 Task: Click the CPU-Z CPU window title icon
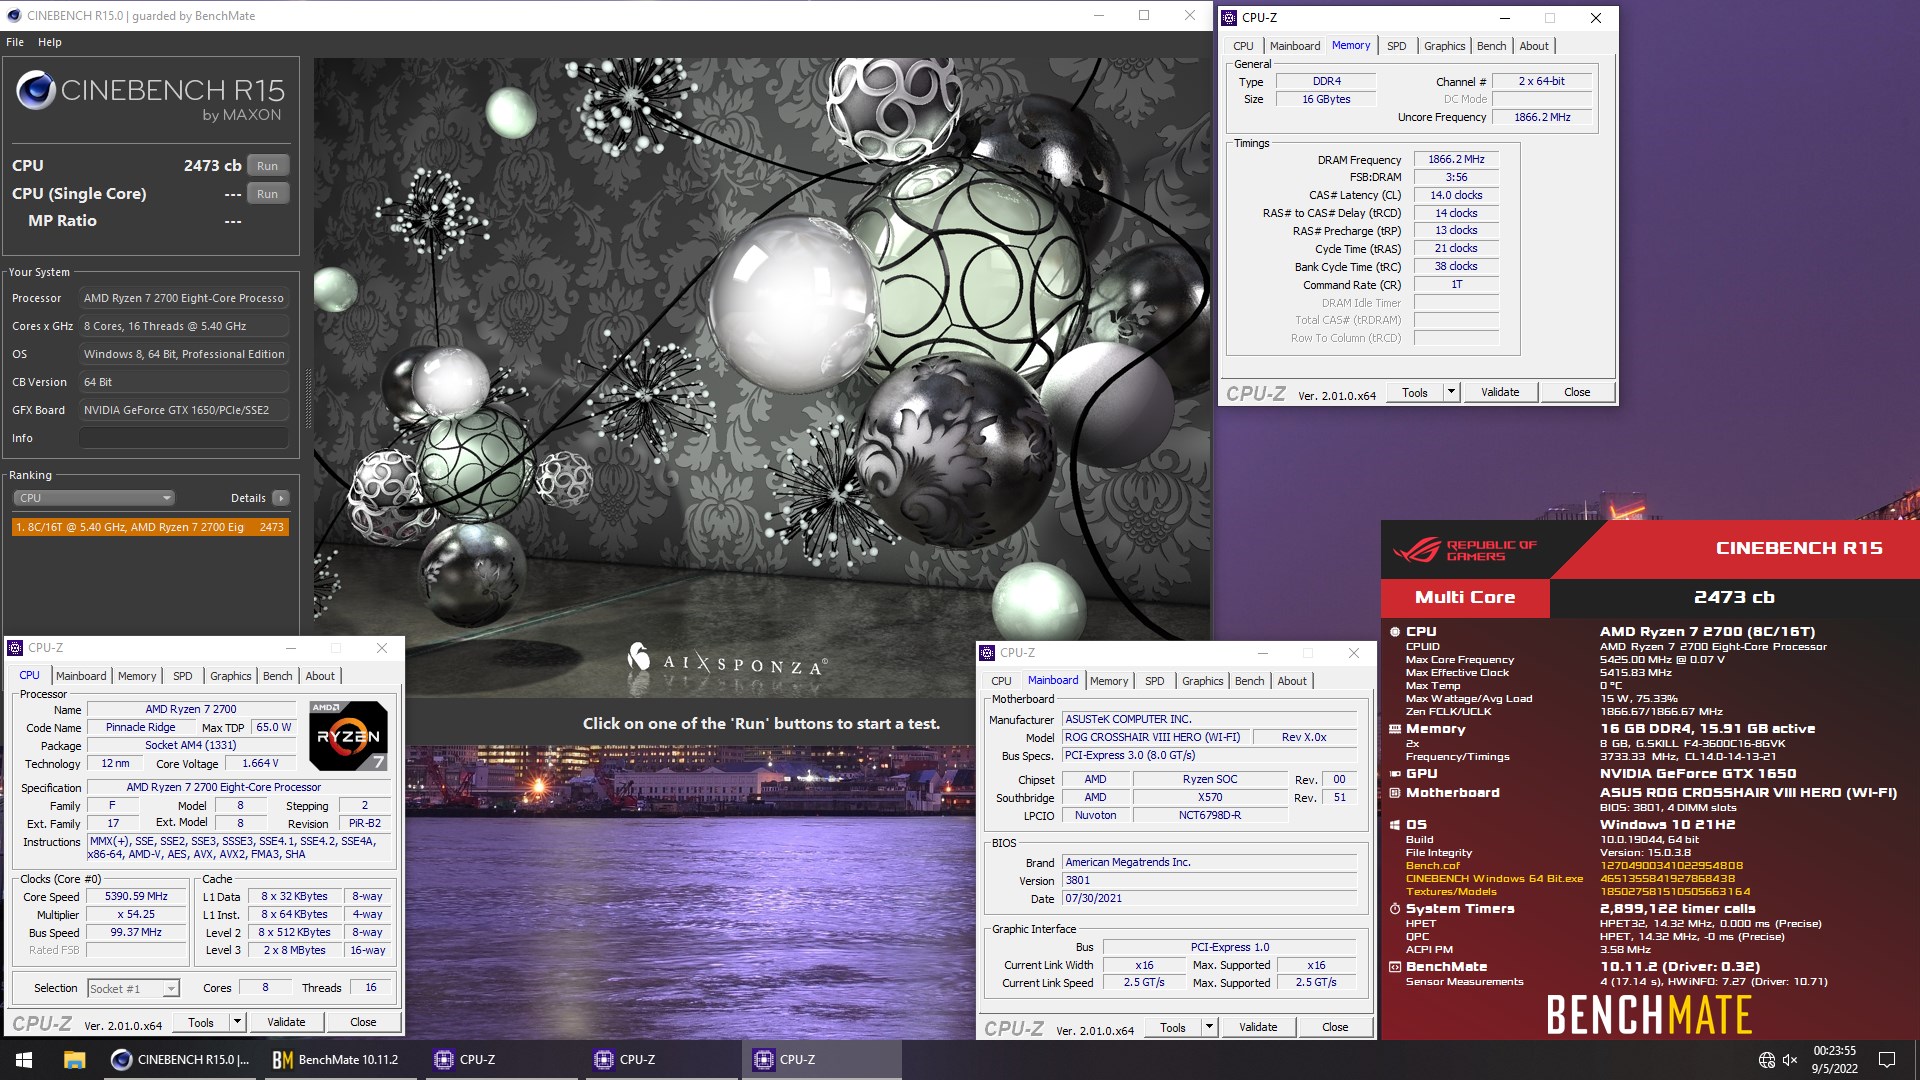(16, 648)
